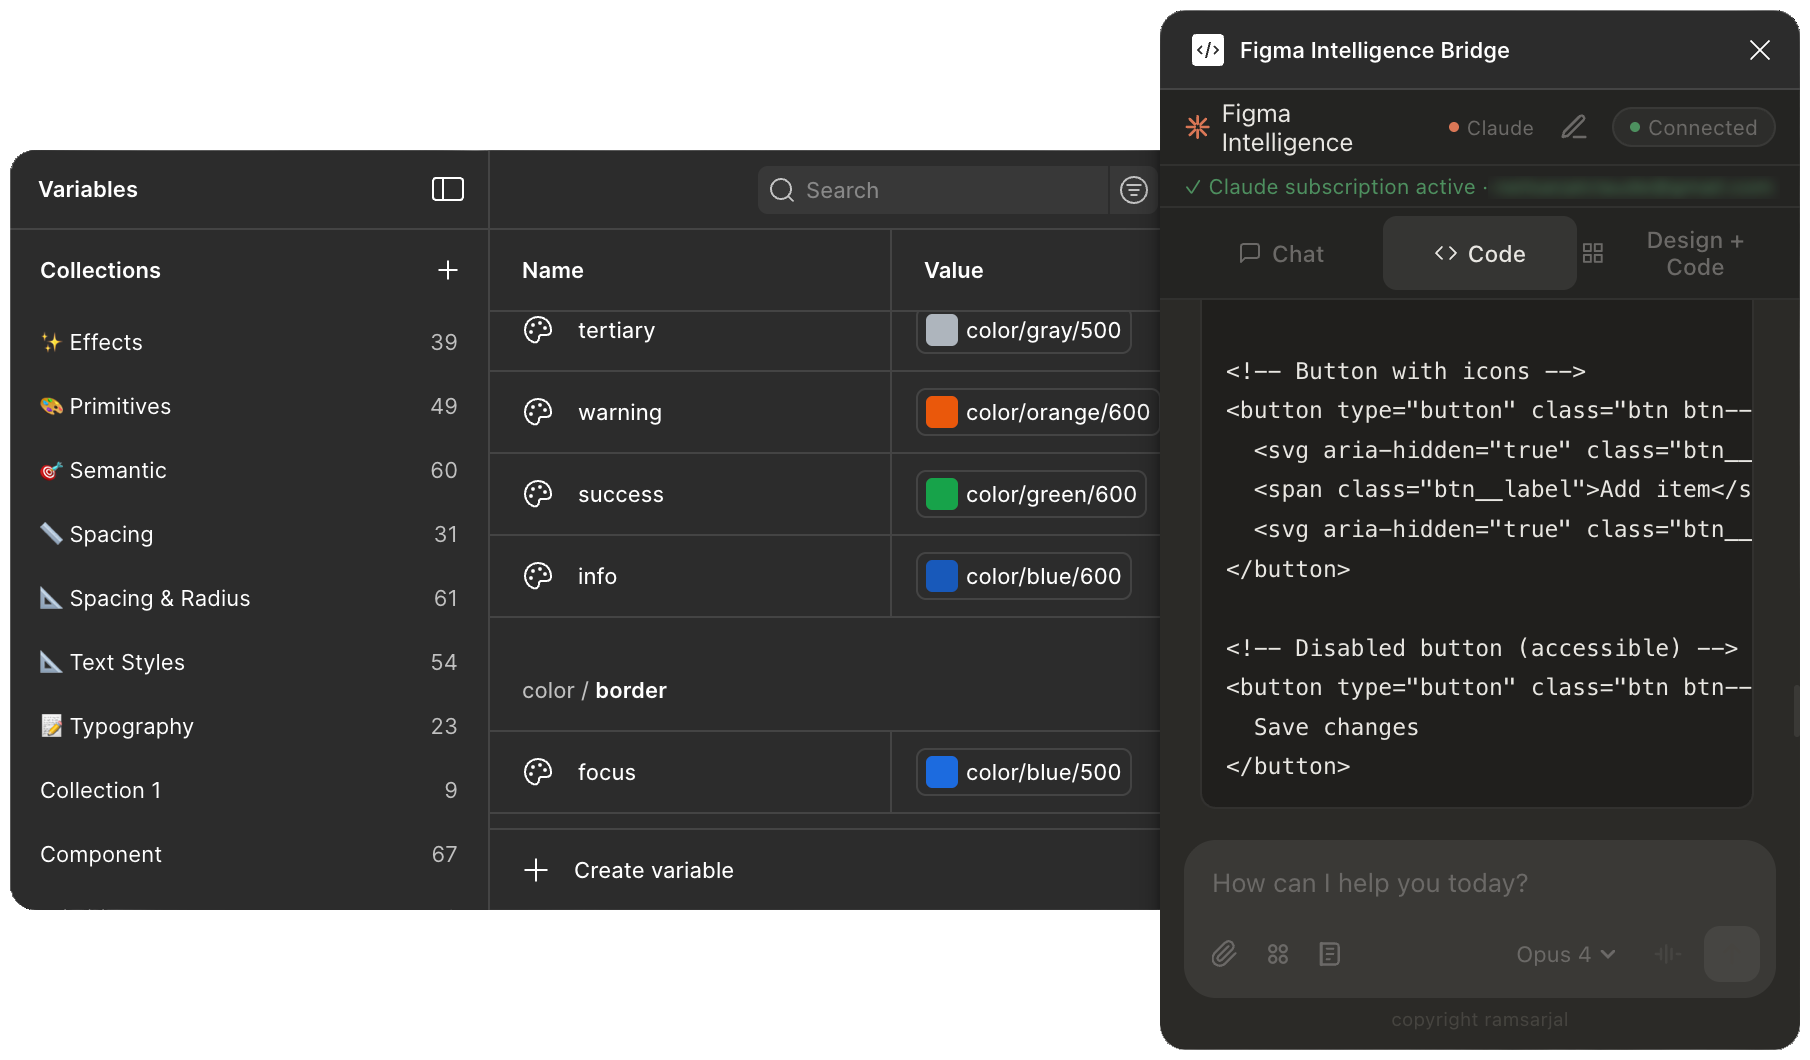The image size is (1810, 1060).
Task: Select the Spacing & Radius collection
Action: pos(248,598)
